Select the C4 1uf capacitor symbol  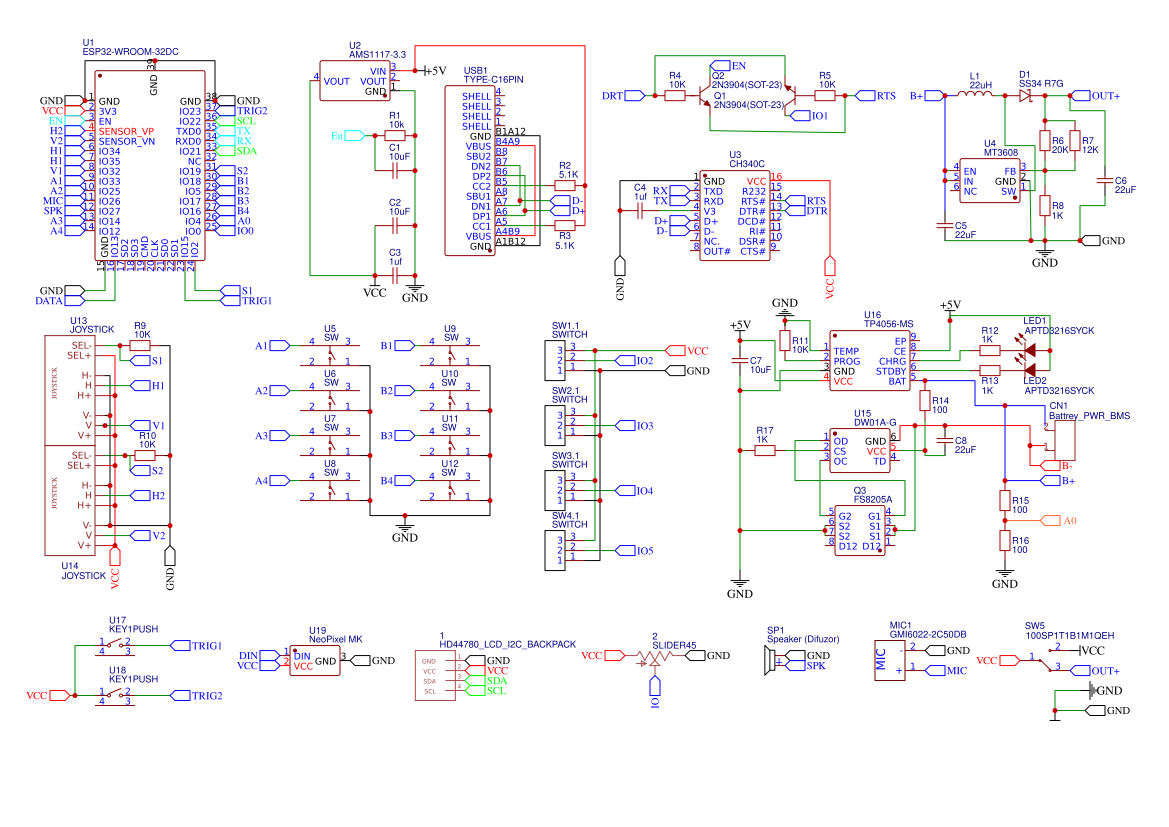[640, 211]
